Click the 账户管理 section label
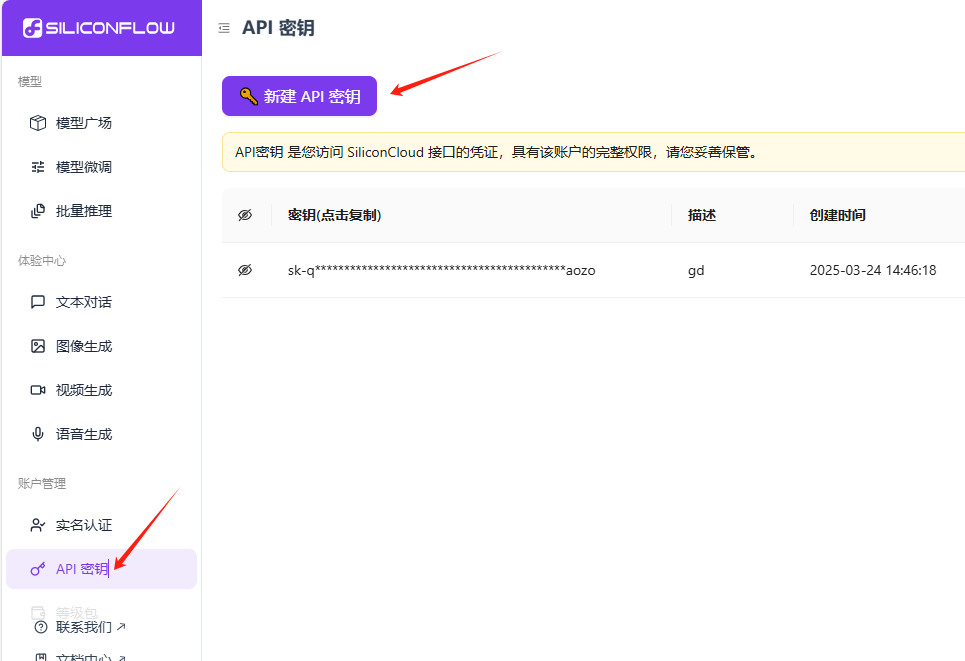The image size is (965, 661). [x=42, y=483]
